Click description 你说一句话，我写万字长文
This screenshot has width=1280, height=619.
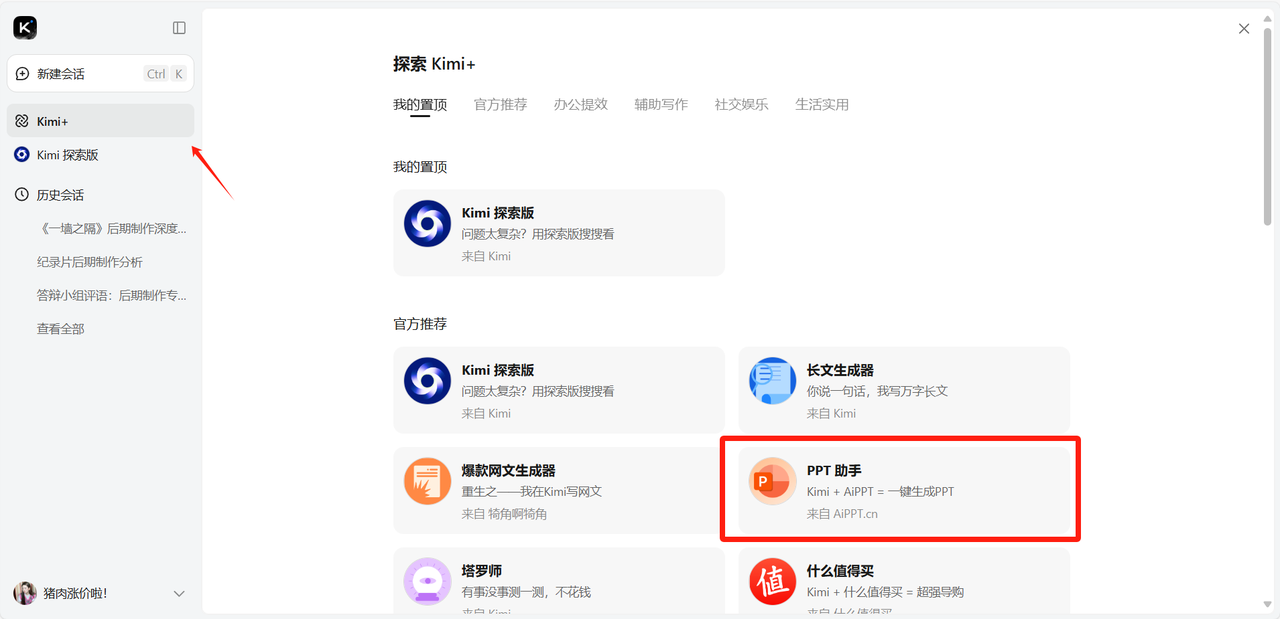click(877, 391)
